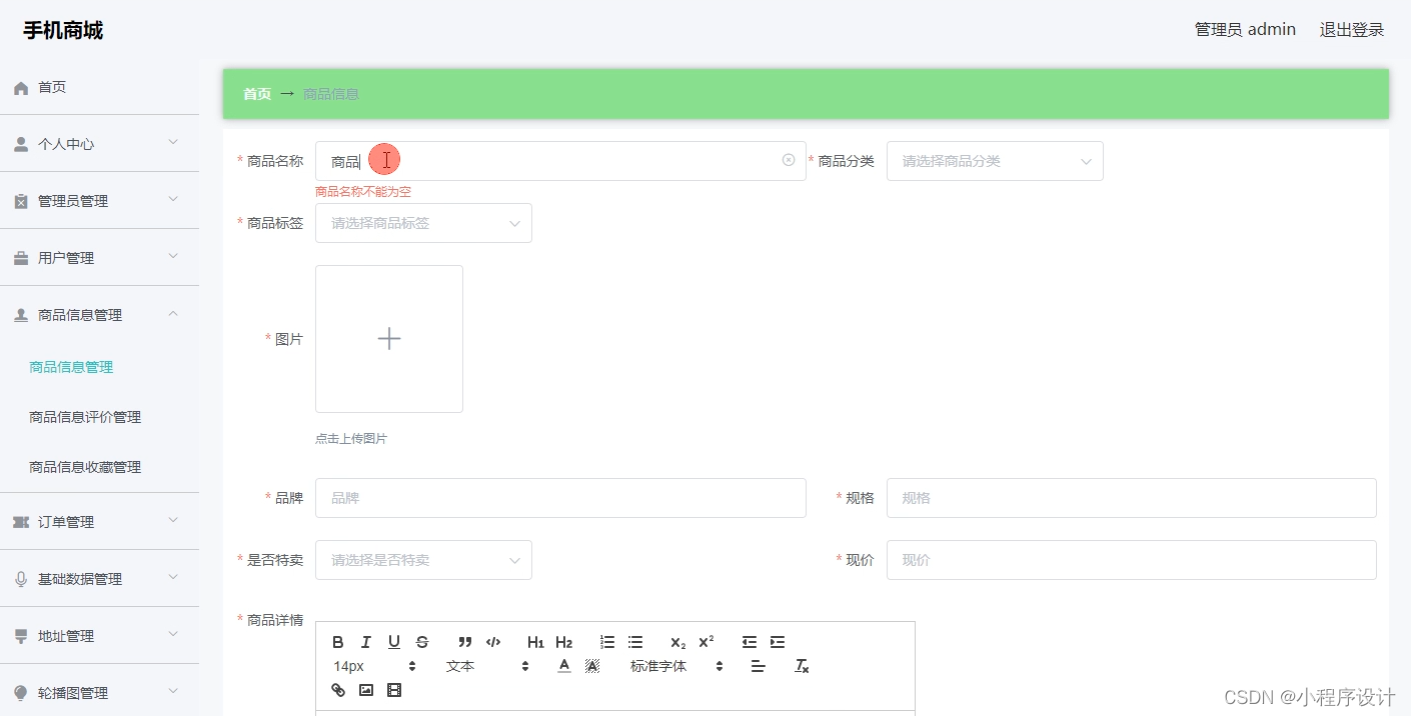The width and height of the screenshot is (1411, 716).
Task: Collapse the 商品信息管理 parent menu
Action: (x=99, y=314)
